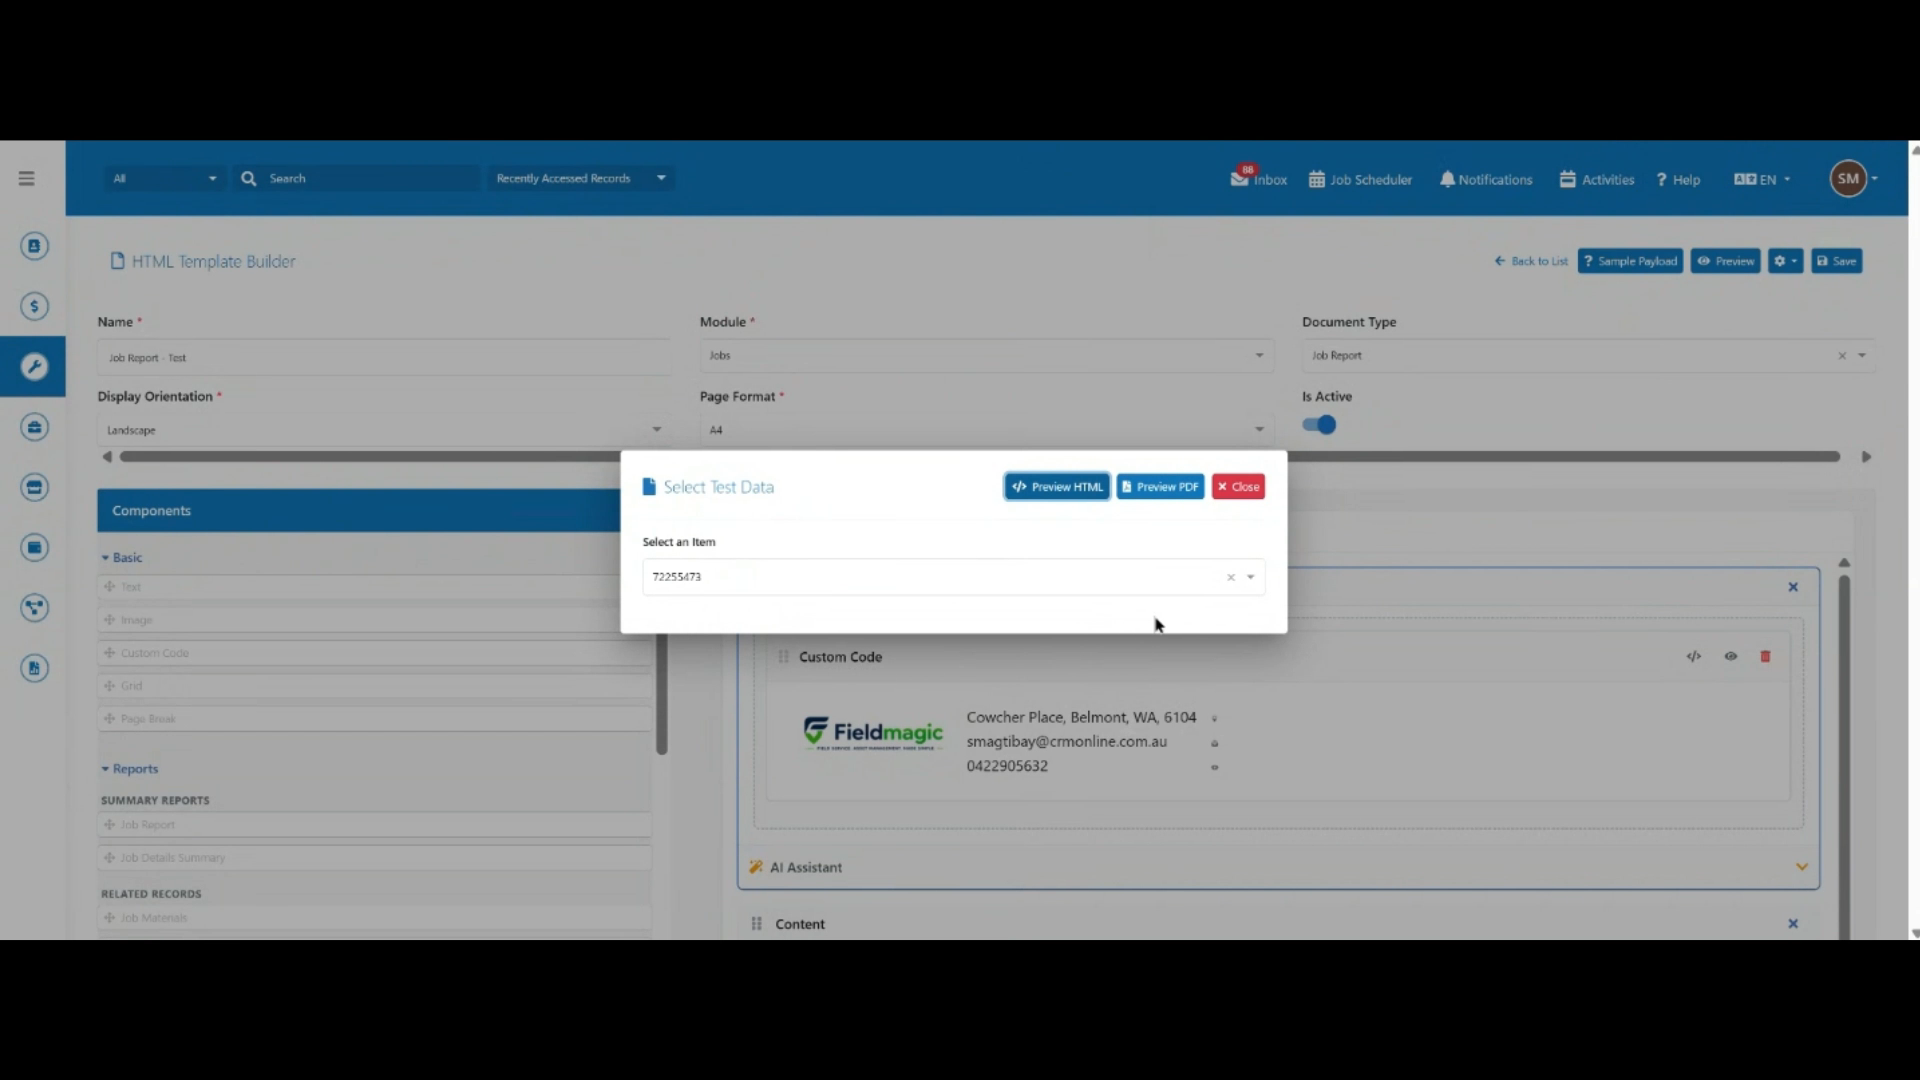Click the gear settings button
The height and width of the screenshot is (1080, 1920).
tap(1785, 261)
